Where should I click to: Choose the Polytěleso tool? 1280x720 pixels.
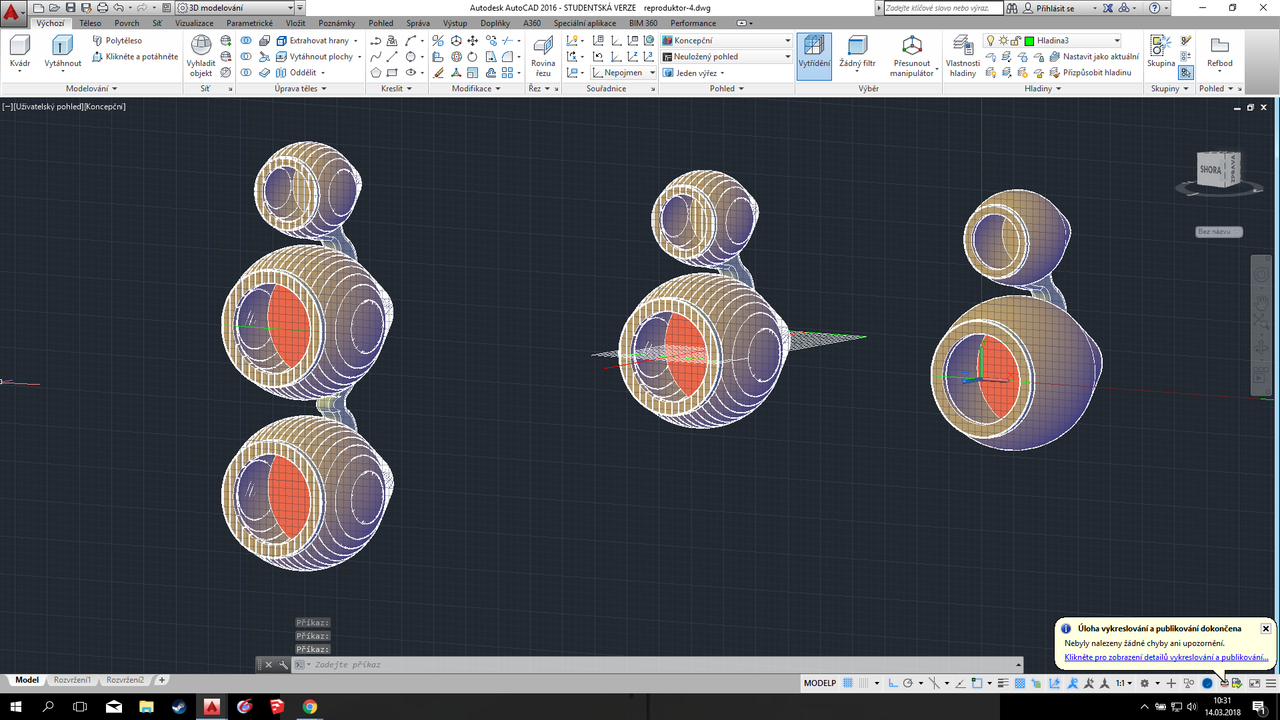(x=119, y=41)
